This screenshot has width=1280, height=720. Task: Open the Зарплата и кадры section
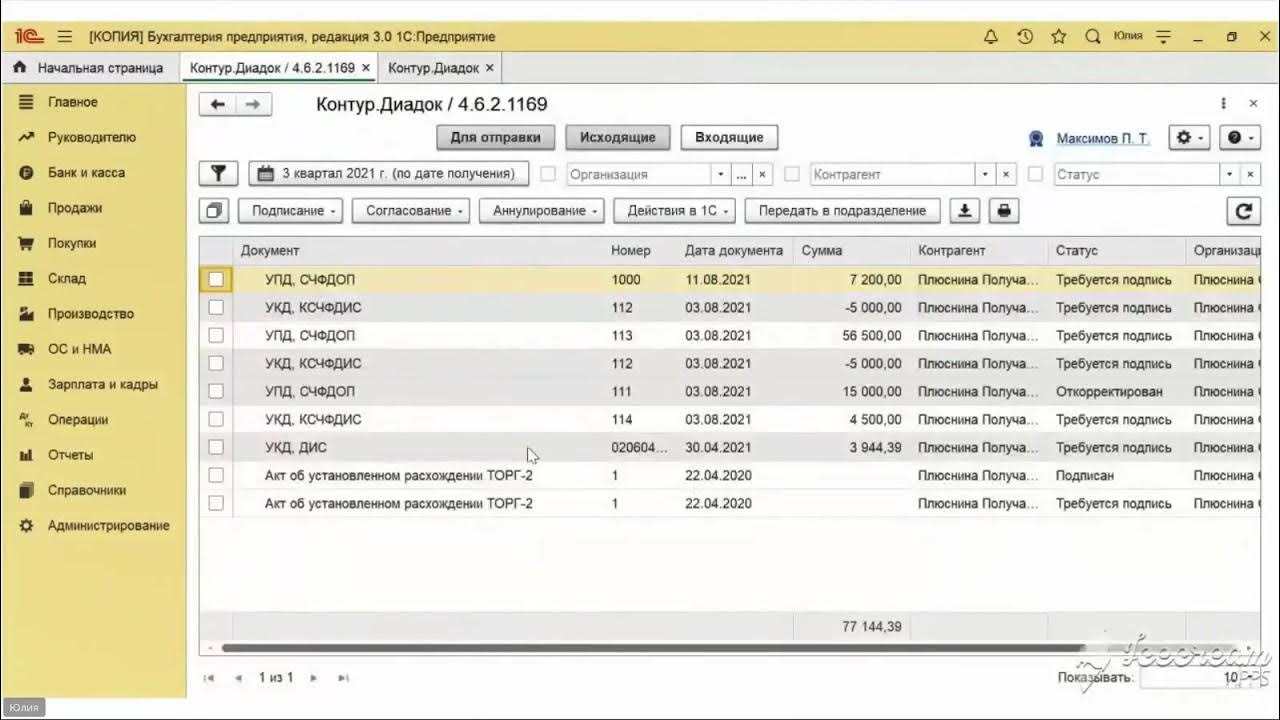103,384
